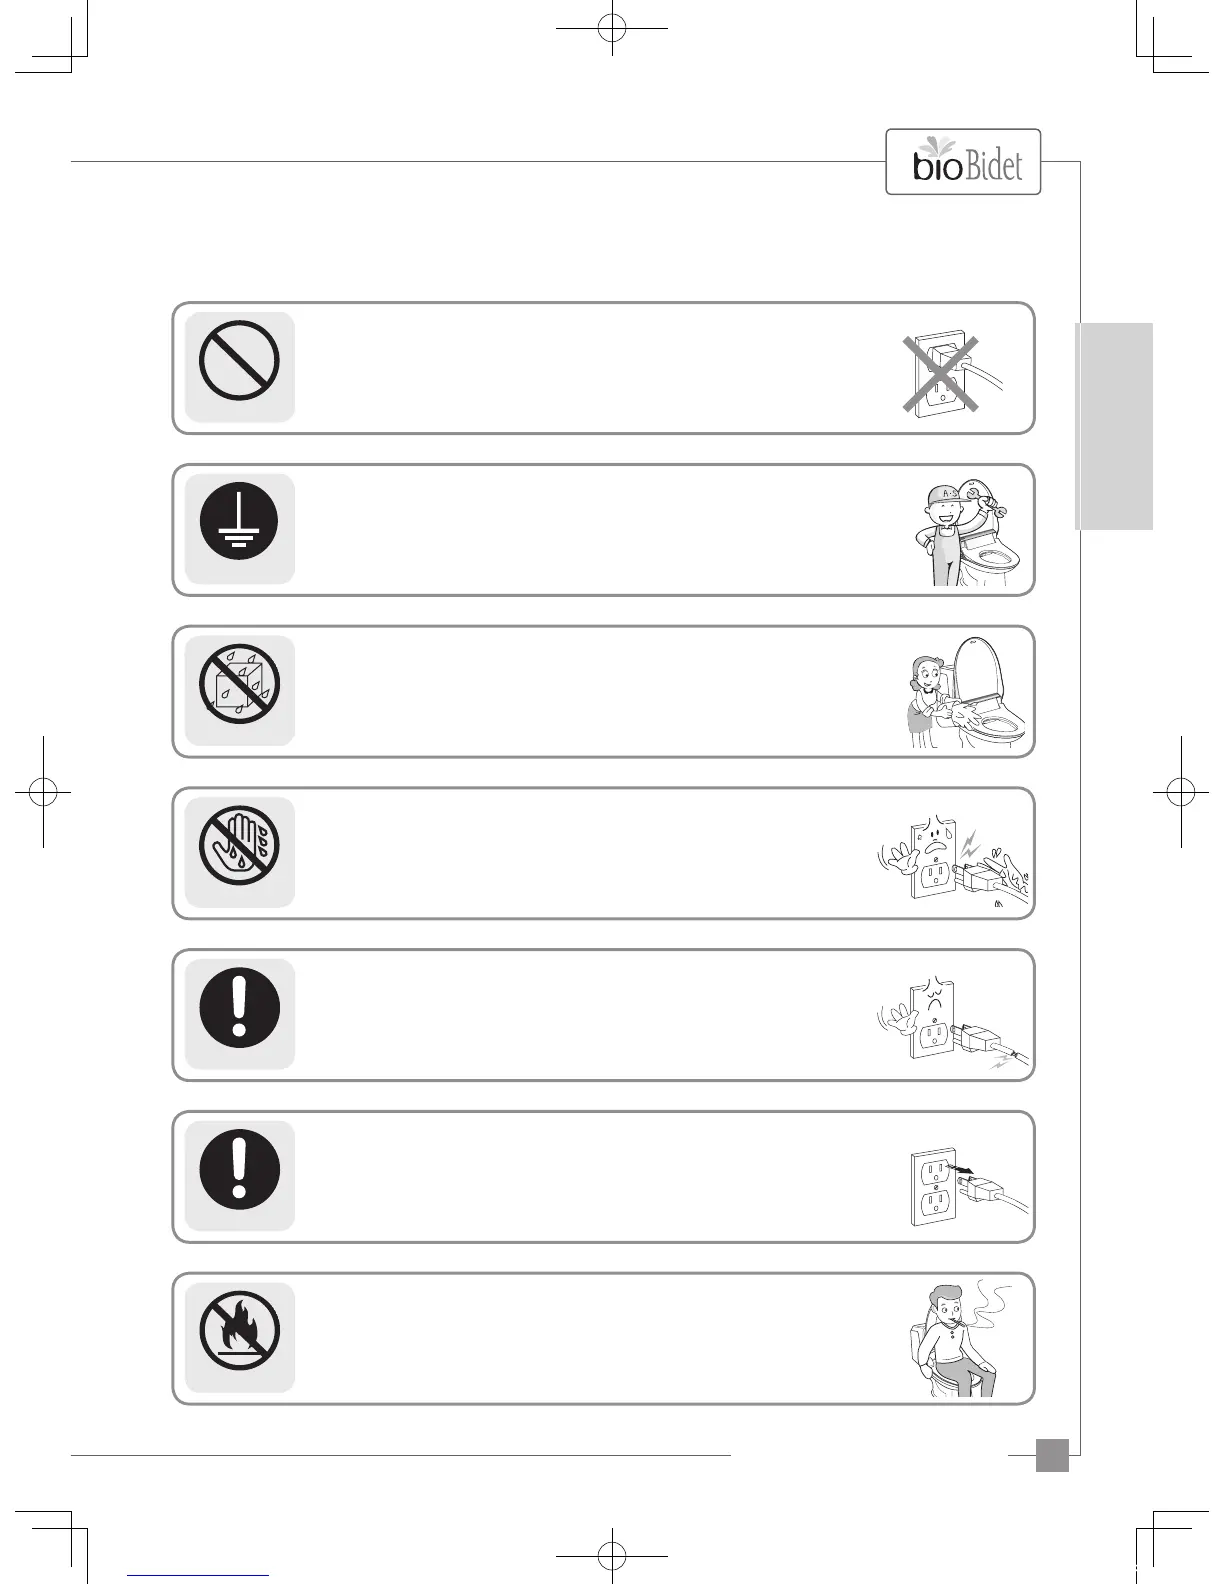Click the bottom center registration crosshair mark
1224x1584 pixels.
click(x=612, y=1556)
